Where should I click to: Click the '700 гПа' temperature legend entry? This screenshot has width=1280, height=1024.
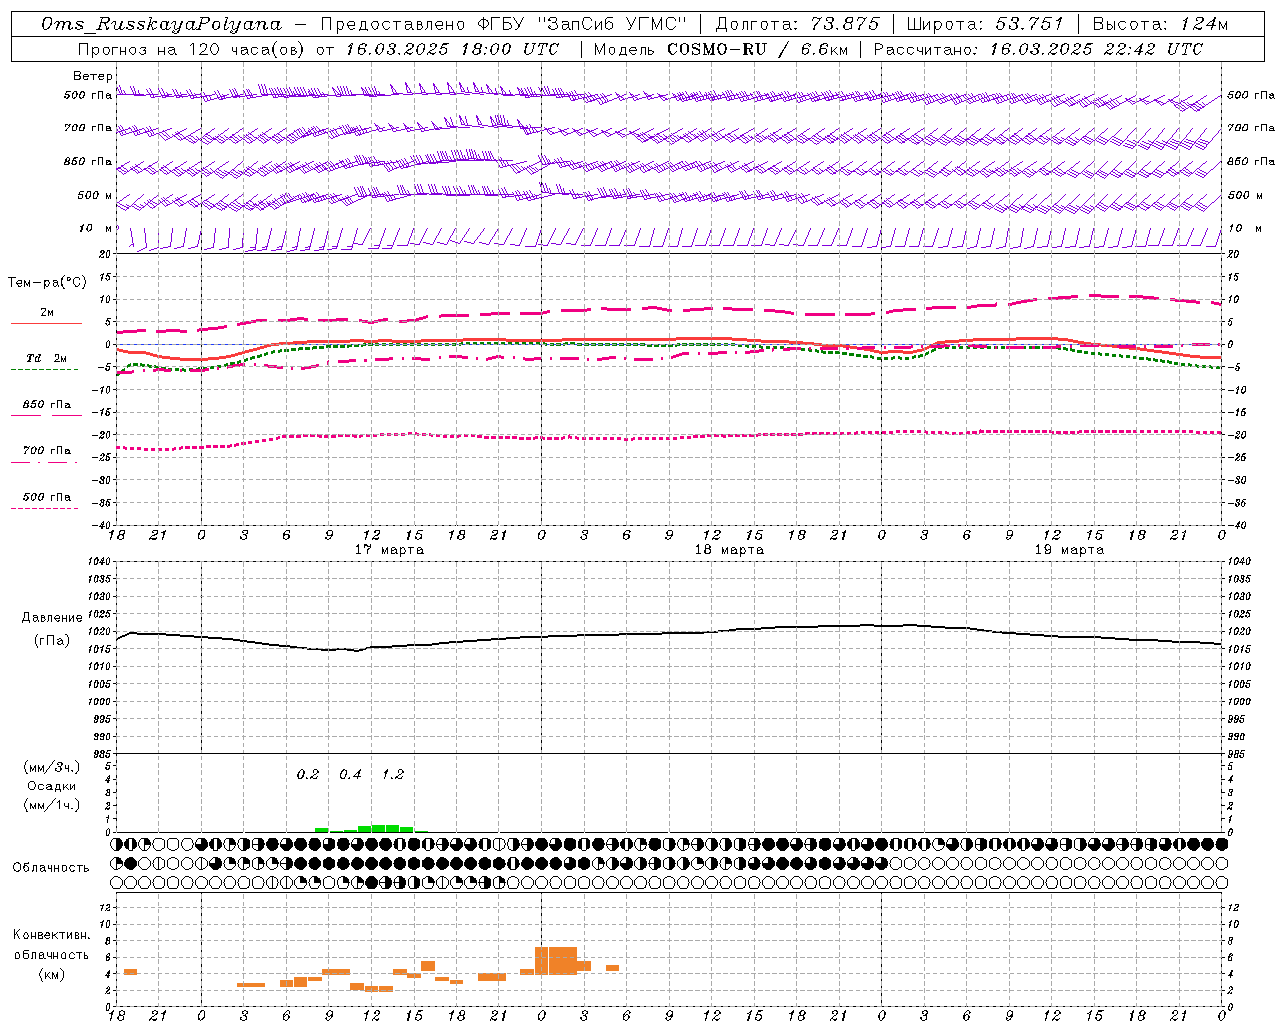(x=46, y=451)
